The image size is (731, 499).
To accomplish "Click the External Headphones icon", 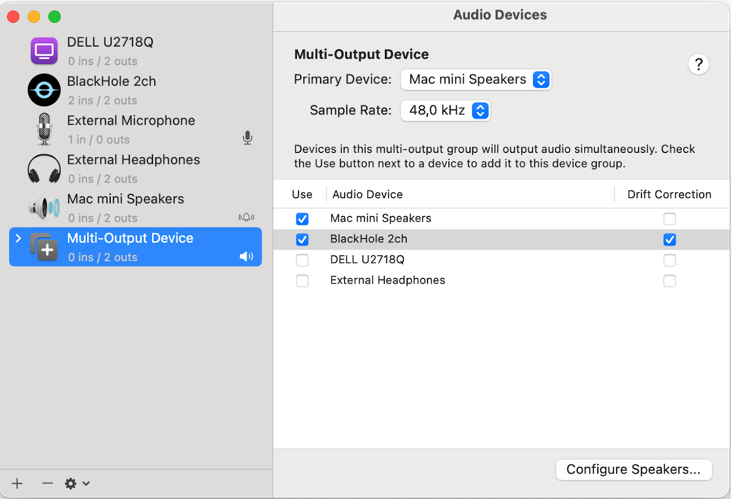I will (x=44, y=169).
